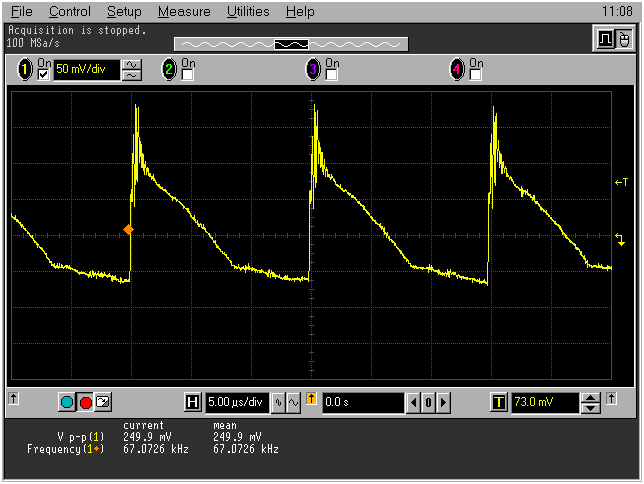Click the 5.00 µs/div timebase field

click(237, 402)
